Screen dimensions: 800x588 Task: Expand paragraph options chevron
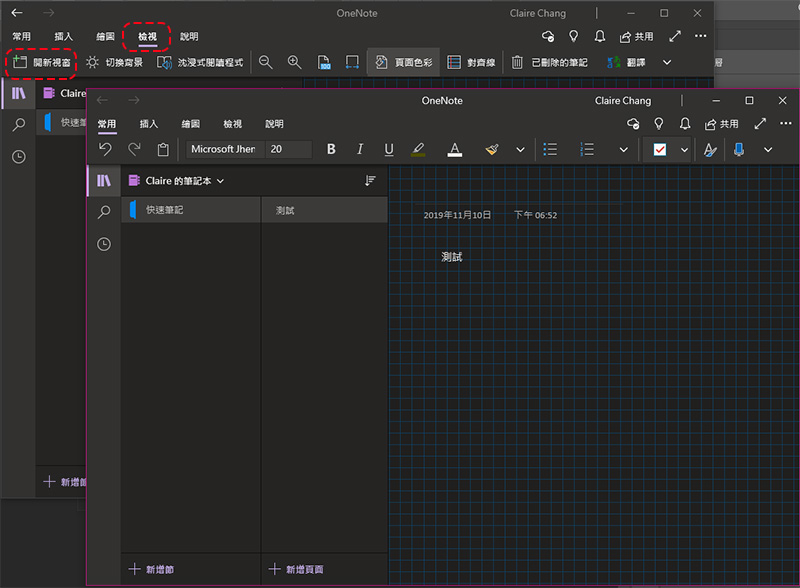(x=623, y=150)
